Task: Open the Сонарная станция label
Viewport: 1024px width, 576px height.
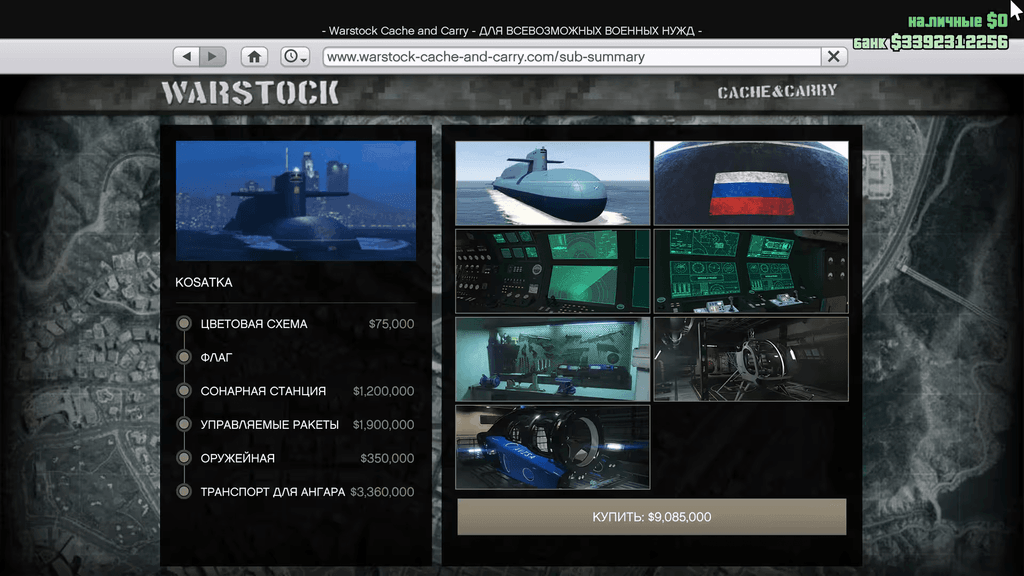Action: [263, 391]
